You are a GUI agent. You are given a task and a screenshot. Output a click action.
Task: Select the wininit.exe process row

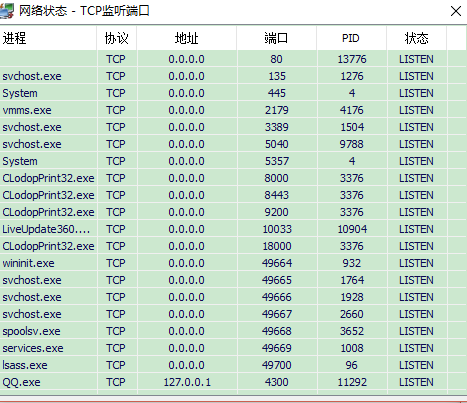pos(233,263)
